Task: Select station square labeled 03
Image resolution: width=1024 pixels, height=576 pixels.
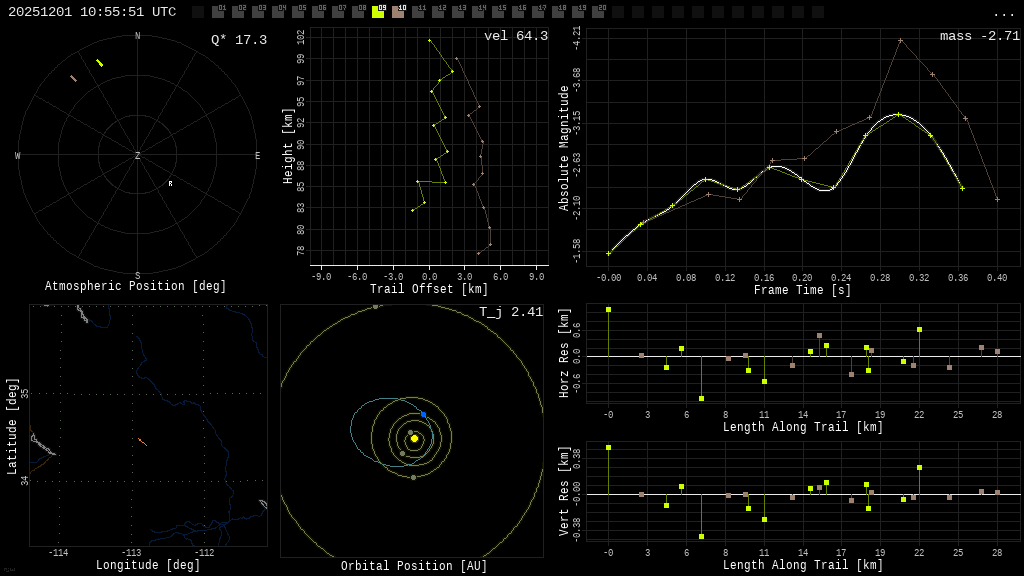Action: (257, 12)
